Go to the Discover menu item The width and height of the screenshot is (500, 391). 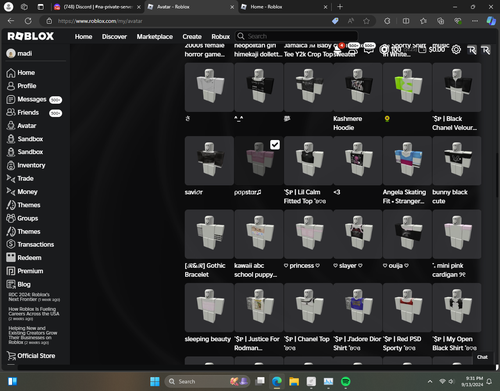[114, 36]
